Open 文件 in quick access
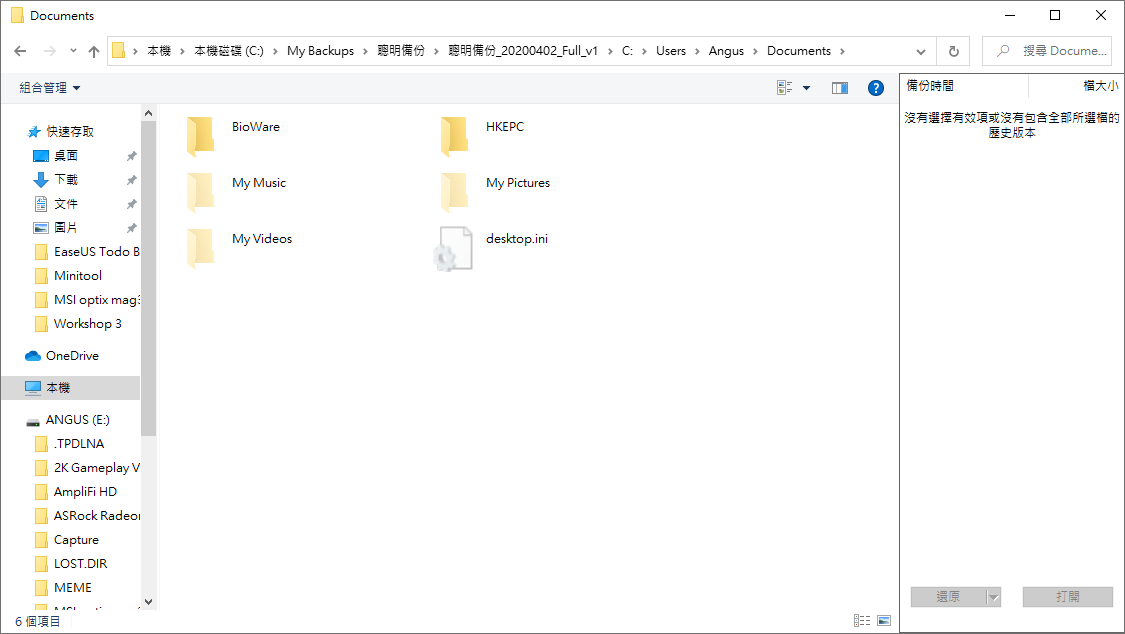Viewport: 1125px width, 634px height. 66,204
